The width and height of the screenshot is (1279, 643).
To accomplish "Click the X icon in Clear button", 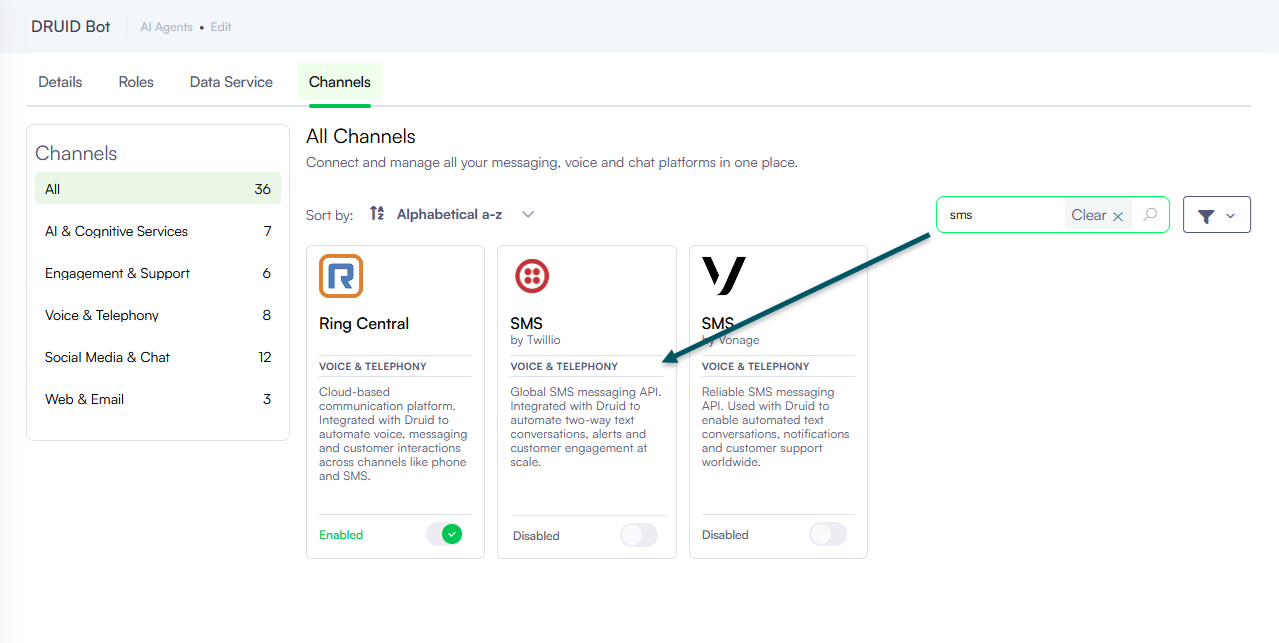I will click(x=1118, y=216).
